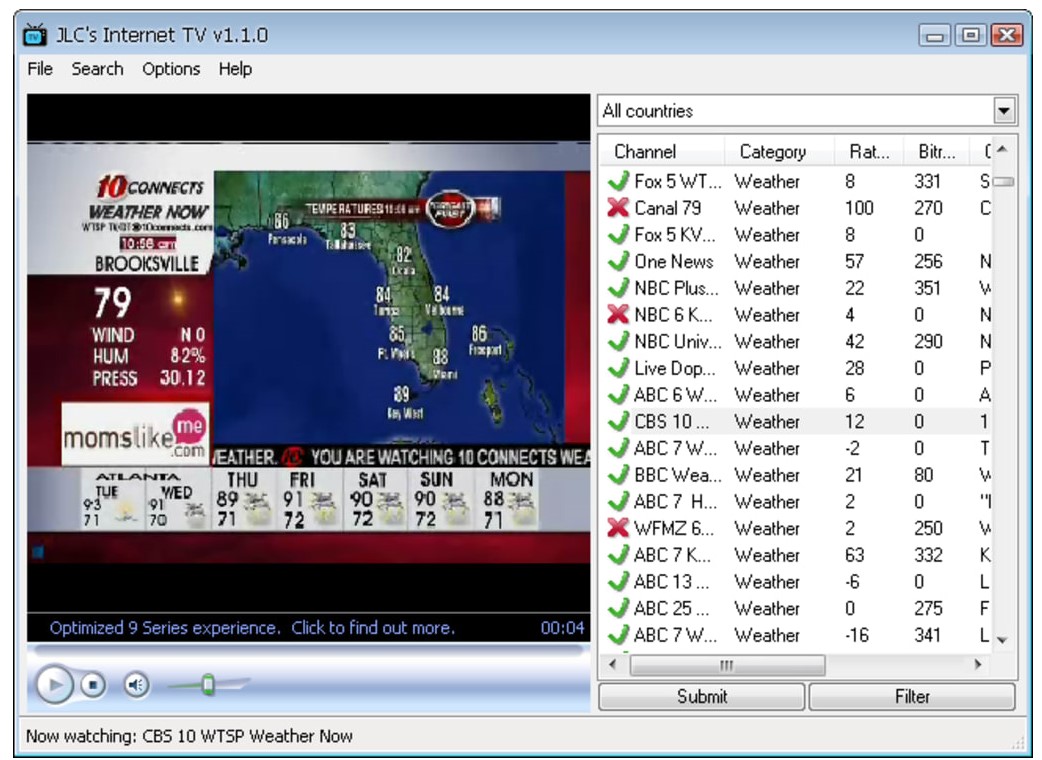Click bitrate 275 in the ABC 25 row
The image size is (1042, 760).
point(928,608)
